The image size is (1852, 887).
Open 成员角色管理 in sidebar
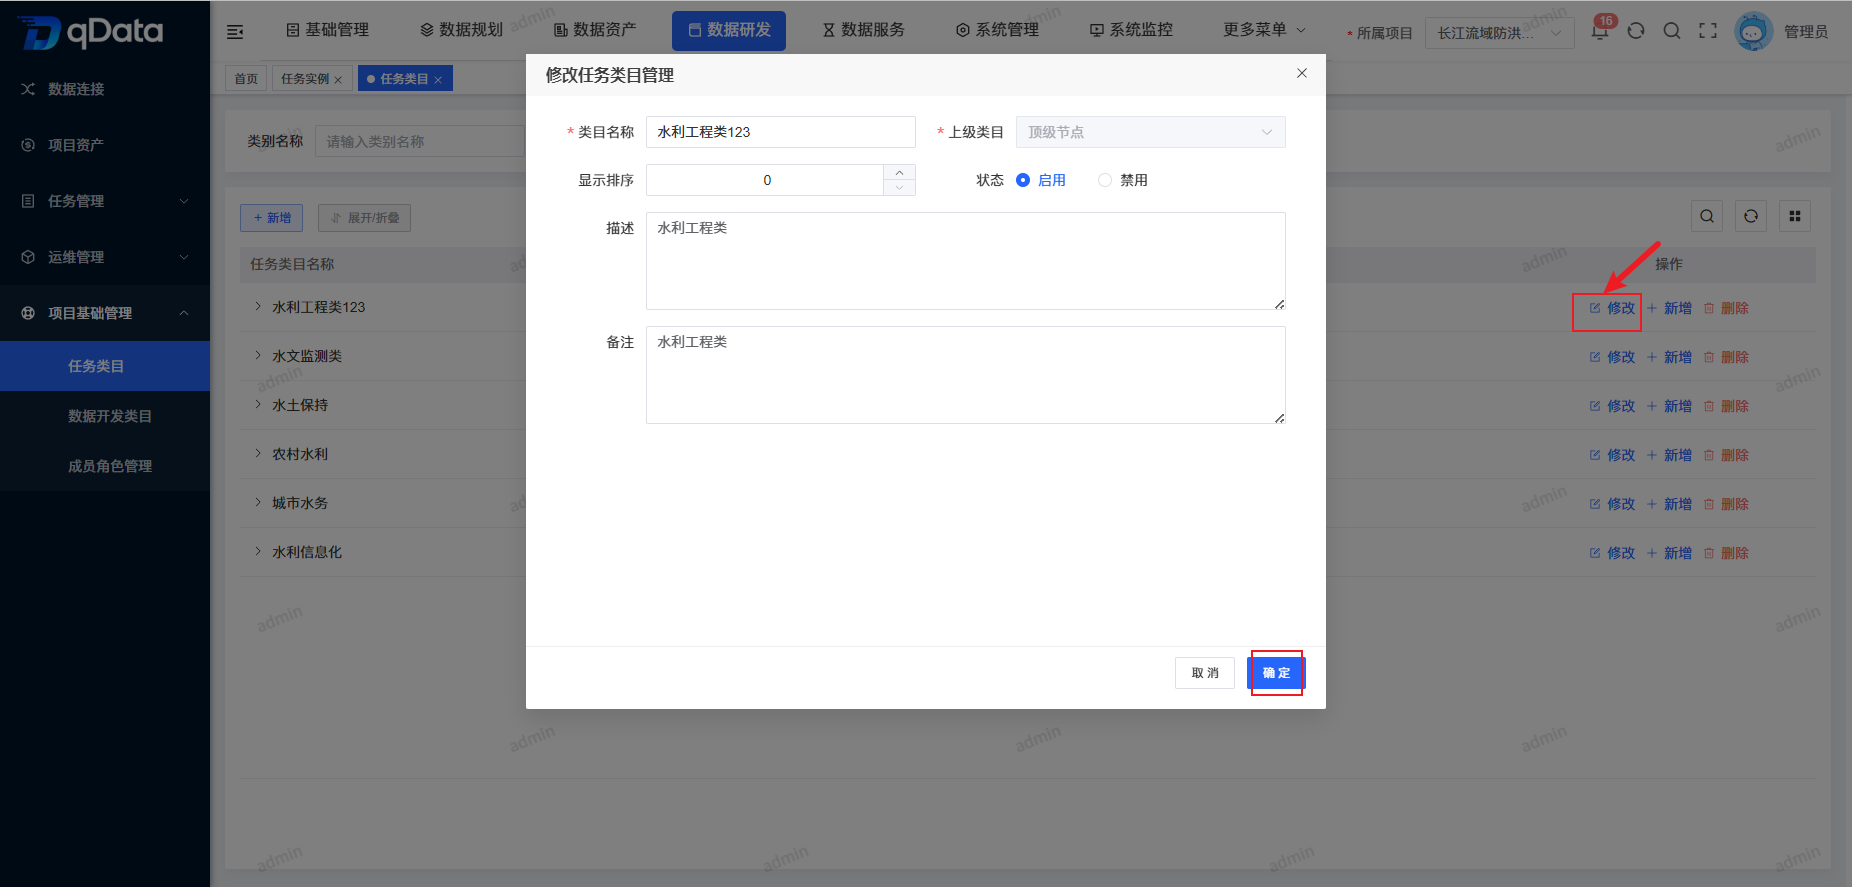pyautogui.click(x=105, y=466)
